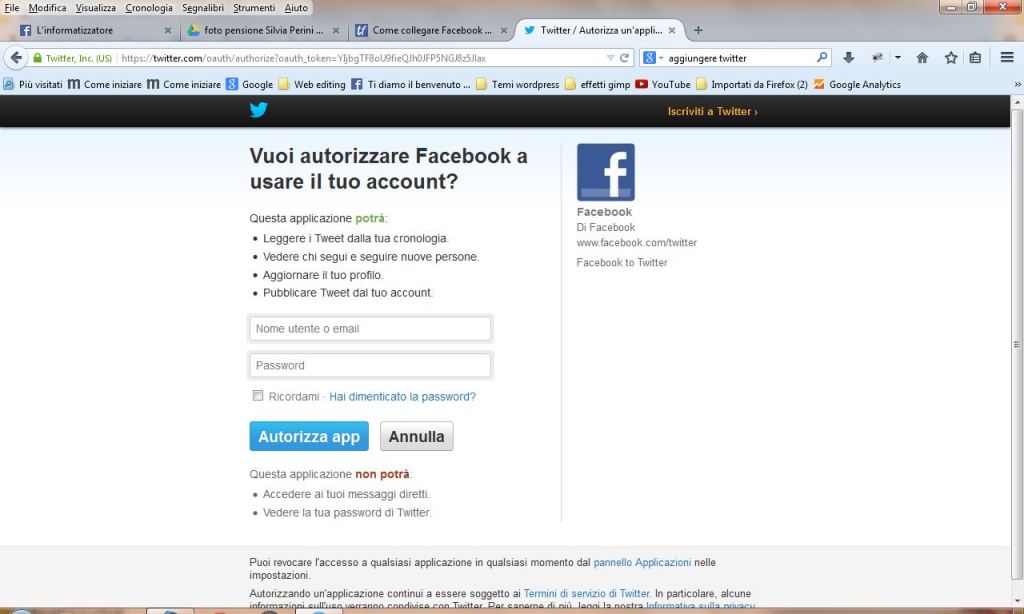Focus the Nome utente o email field
This screenshot has height=614, width=1024.
370,329
